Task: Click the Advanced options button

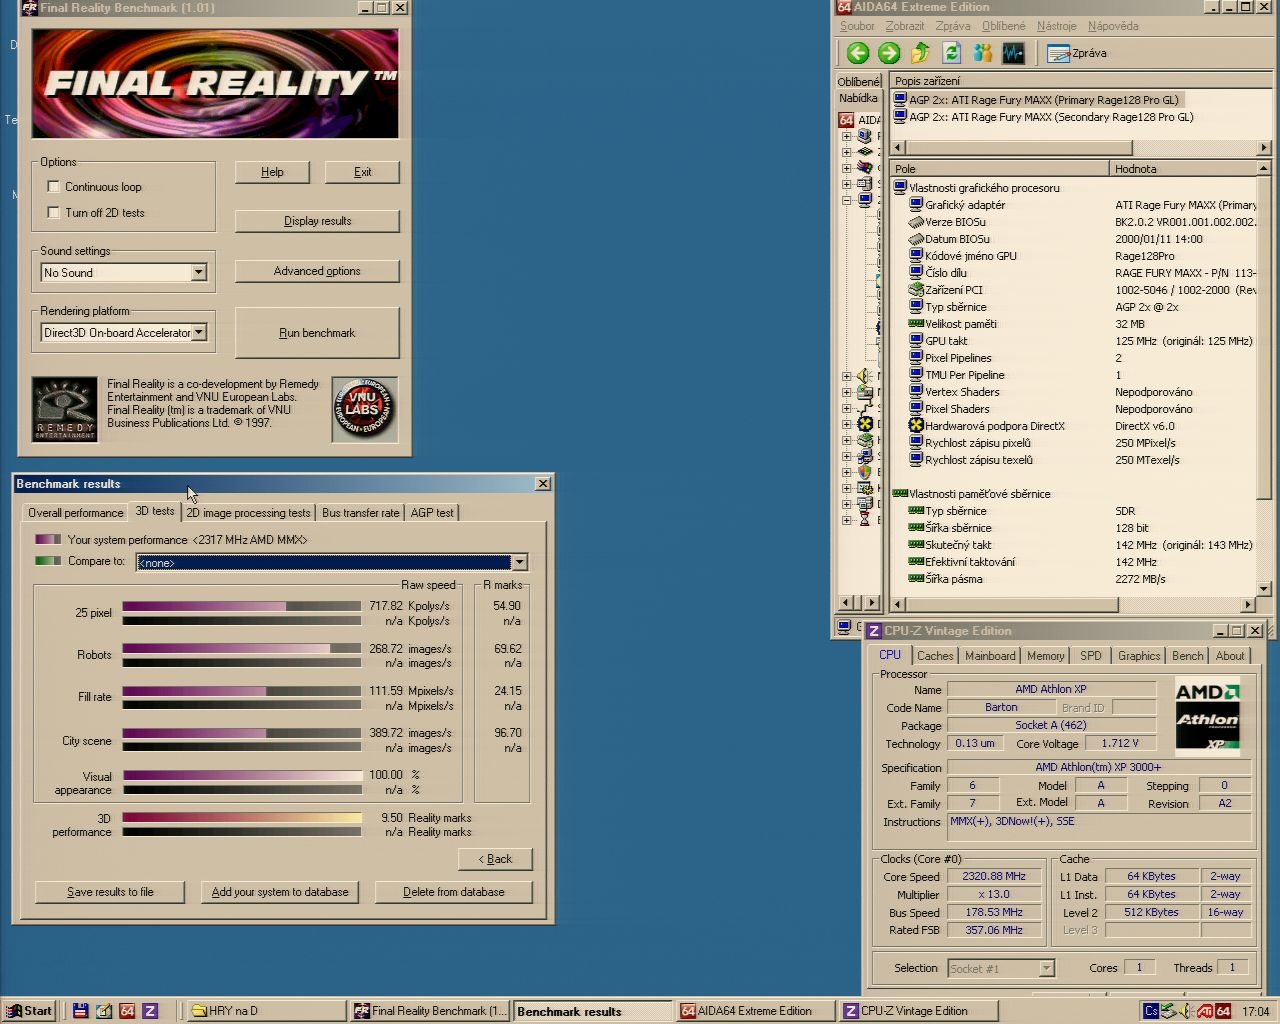Action: [317, 271]
